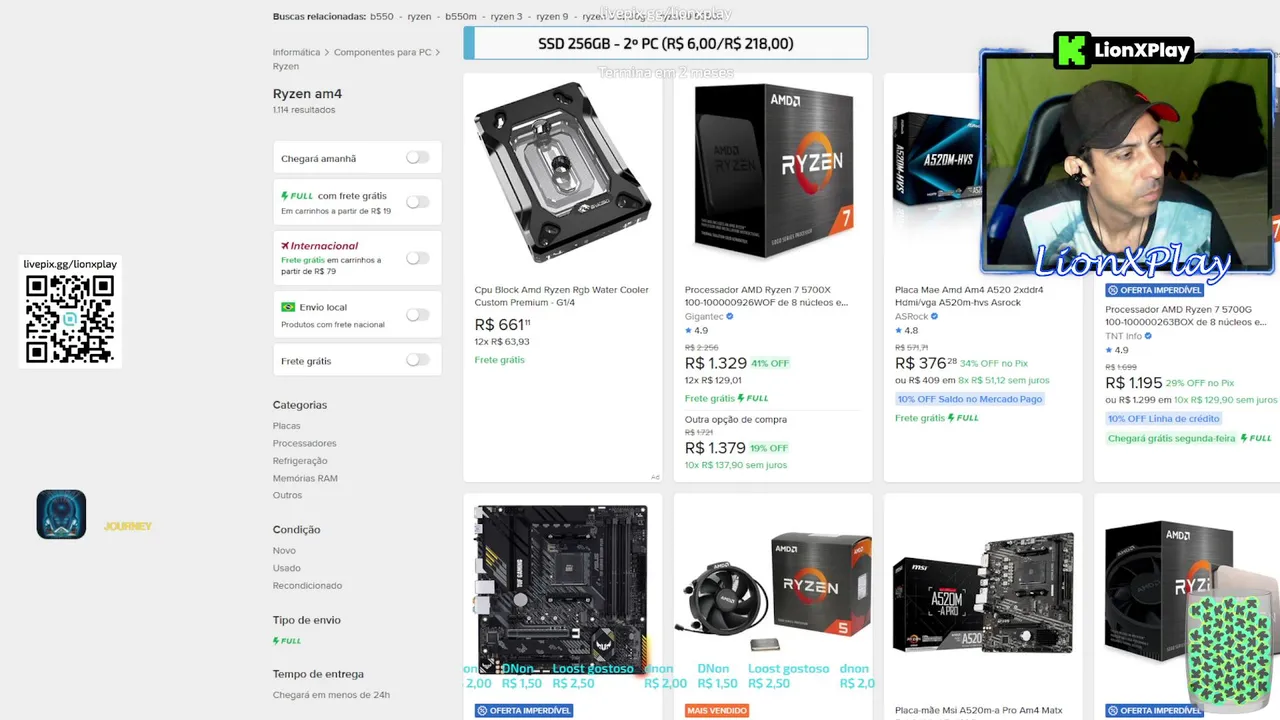Screen dimensions: 1280x720
Task: Enable FULL com frete grátis switch
Action: pos(417,202)
